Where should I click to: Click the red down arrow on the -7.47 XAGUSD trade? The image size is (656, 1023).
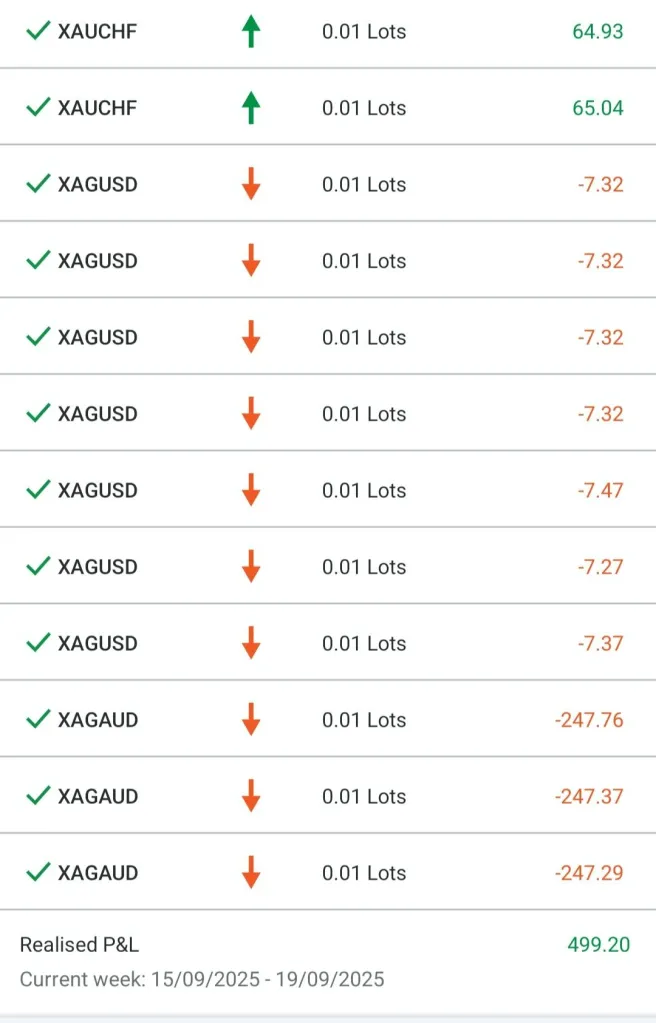(x=251, y=491)
